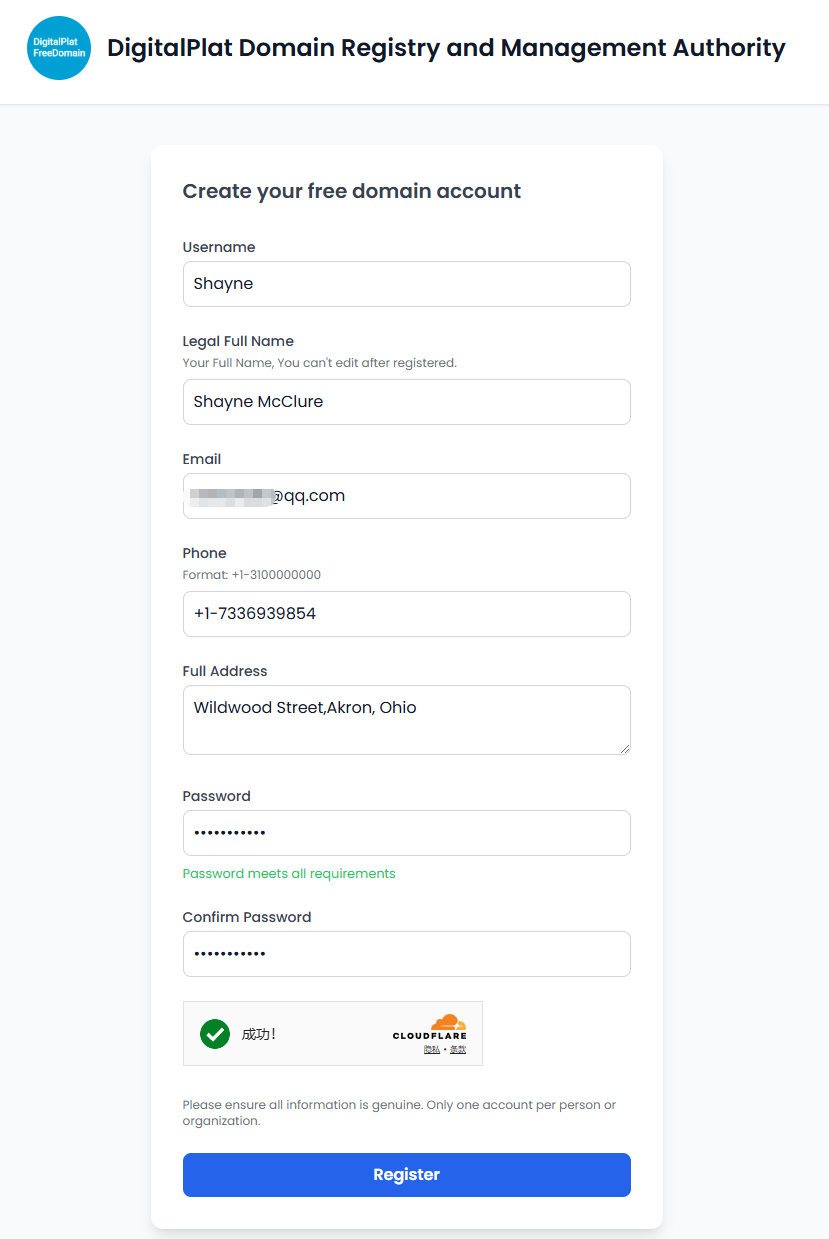Click the Email field label
This screenshot has height=1239, width=829.
[202, 459]
